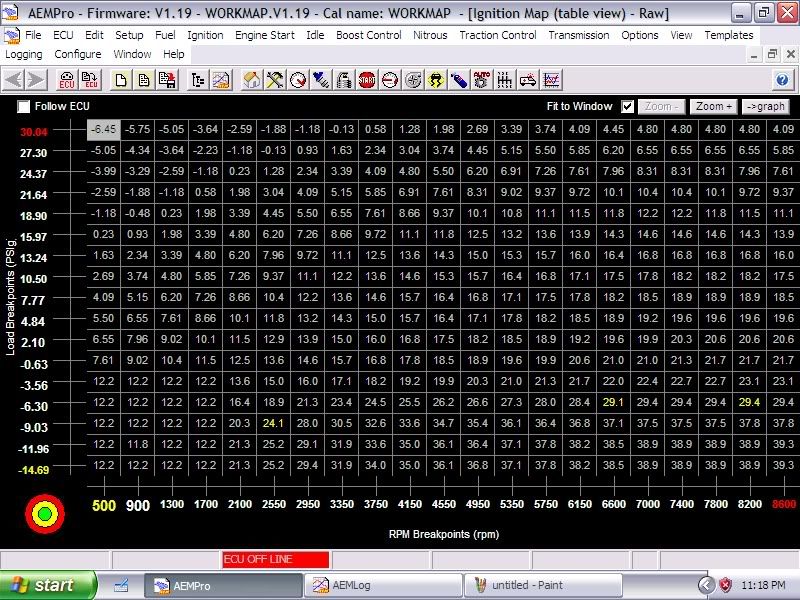Click the red START engine icon
800x600 pixels.
(x=367, y=80)
